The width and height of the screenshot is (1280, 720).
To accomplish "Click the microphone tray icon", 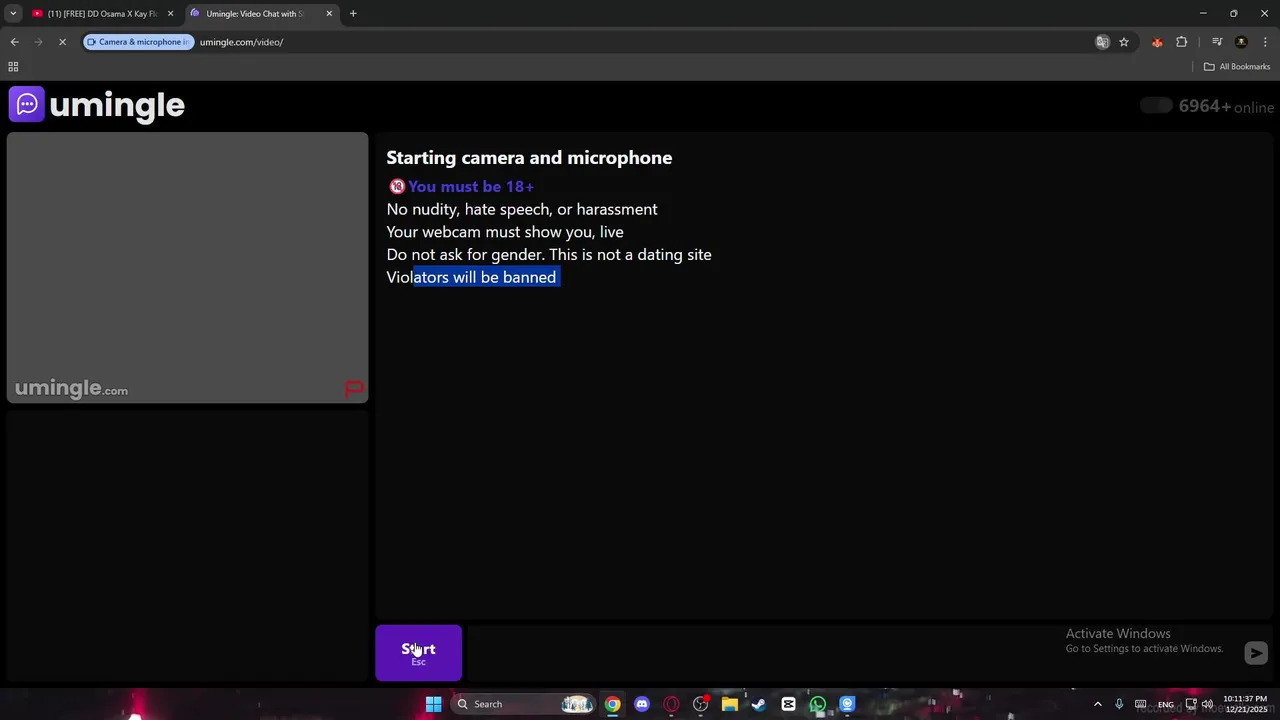I will point(1119,704).
